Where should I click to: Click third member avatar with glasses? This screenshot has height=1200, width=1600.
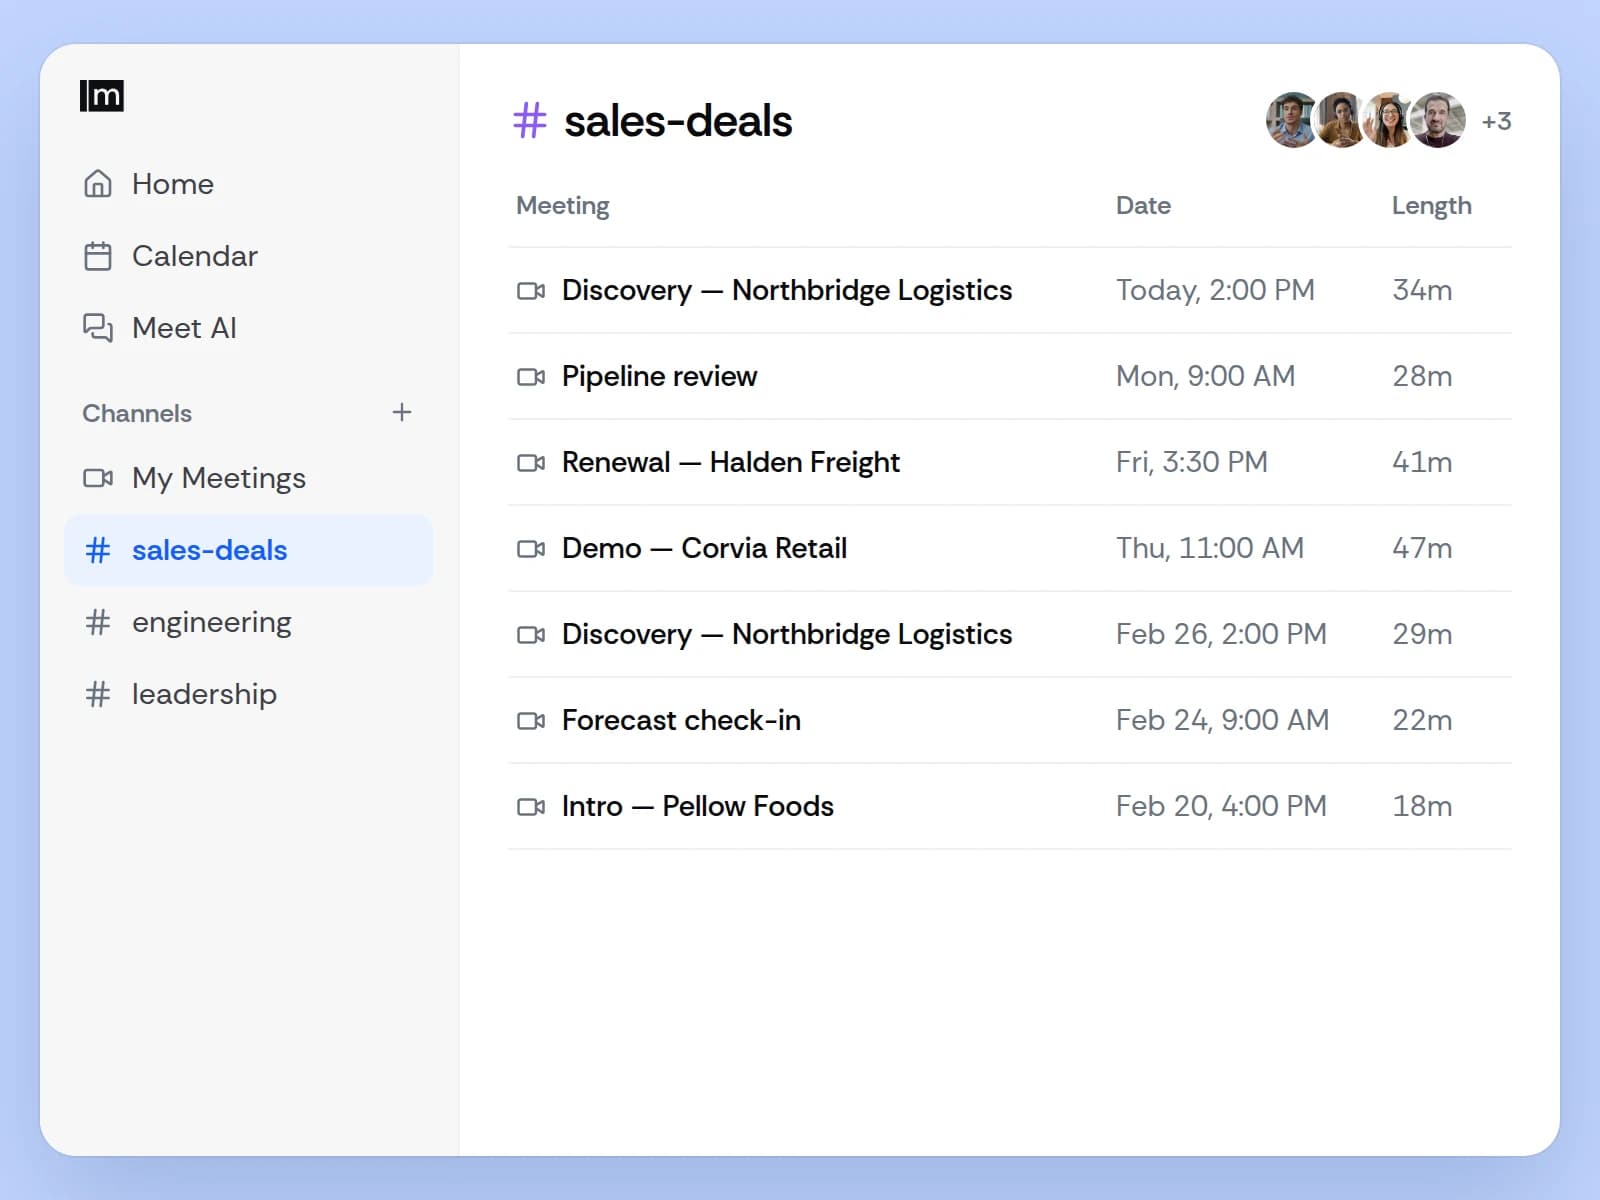pos(1389,120)
